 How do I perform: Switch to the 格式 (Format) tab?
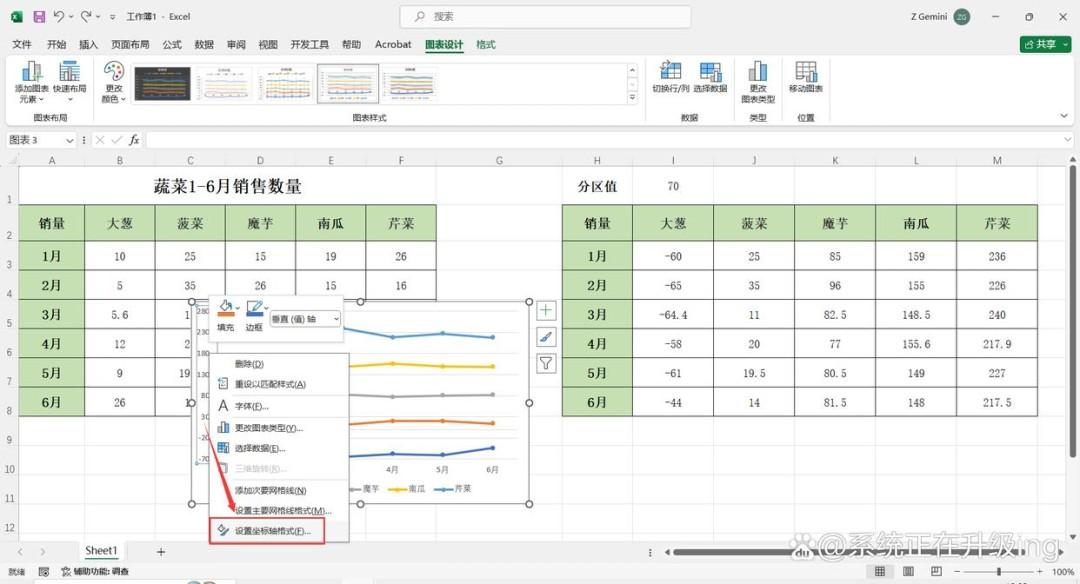coord(486,44)
